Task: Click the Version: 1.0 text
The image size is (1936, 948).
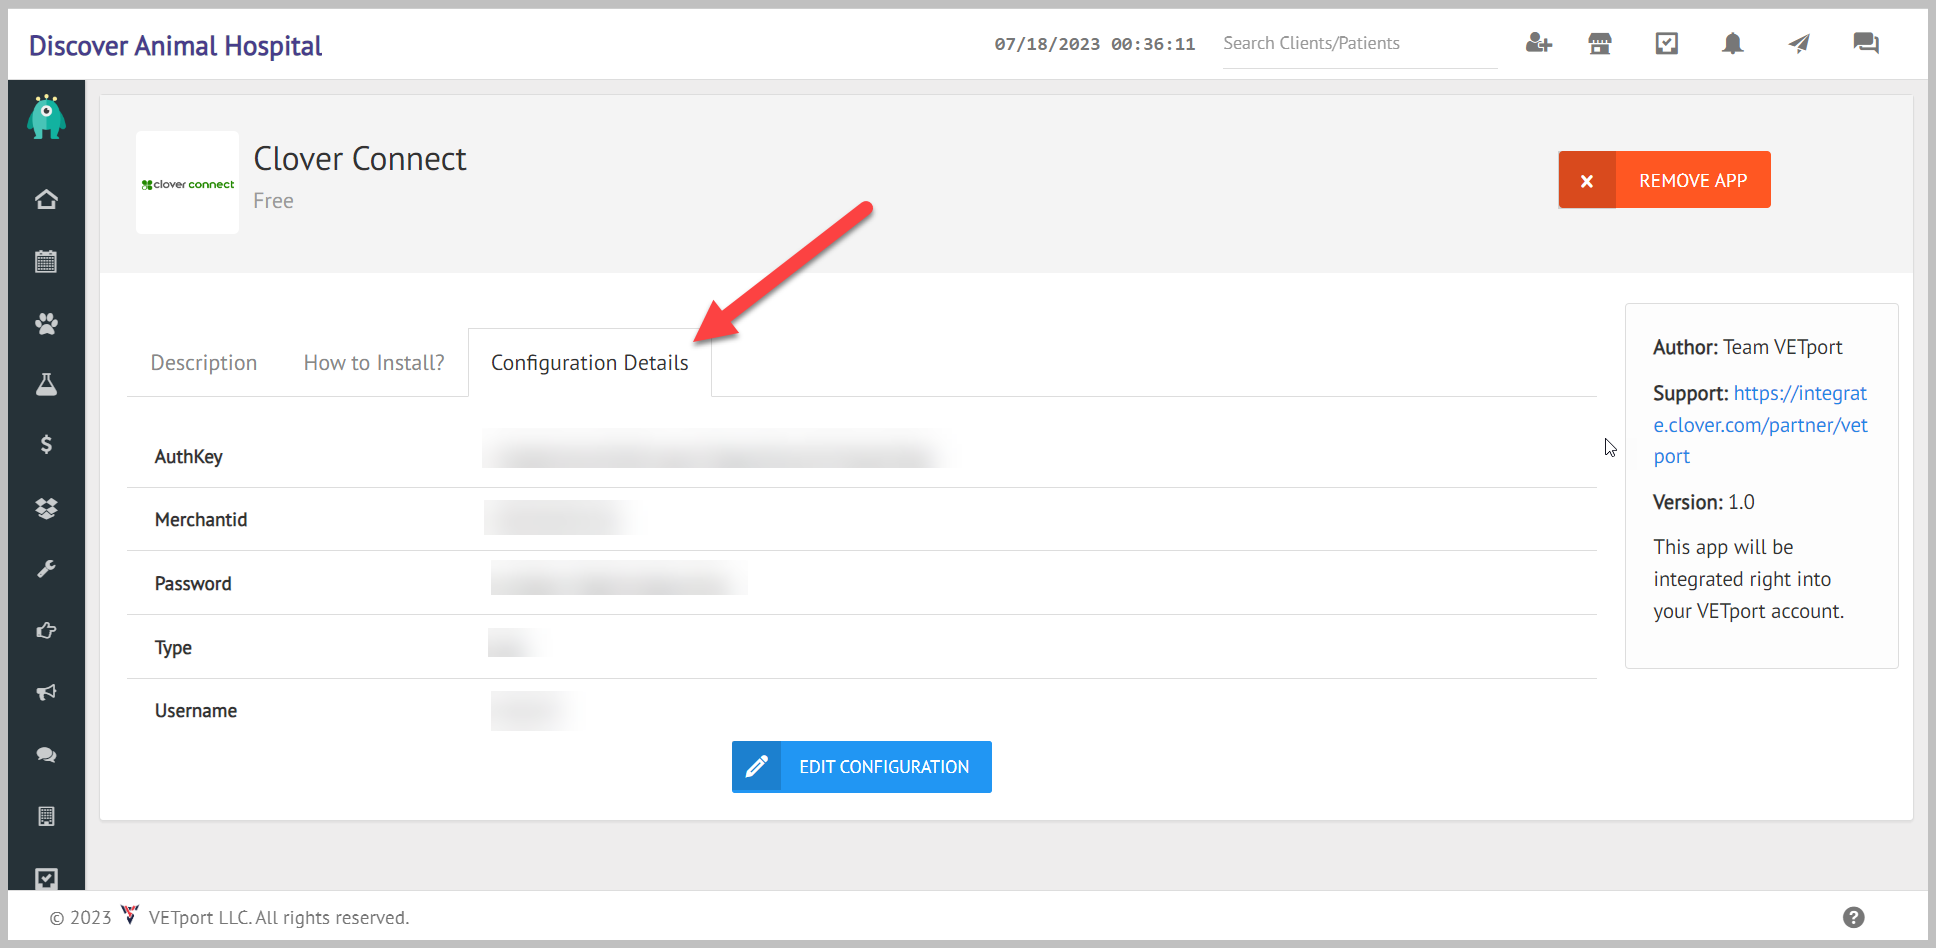Action: click(1704, 502)
